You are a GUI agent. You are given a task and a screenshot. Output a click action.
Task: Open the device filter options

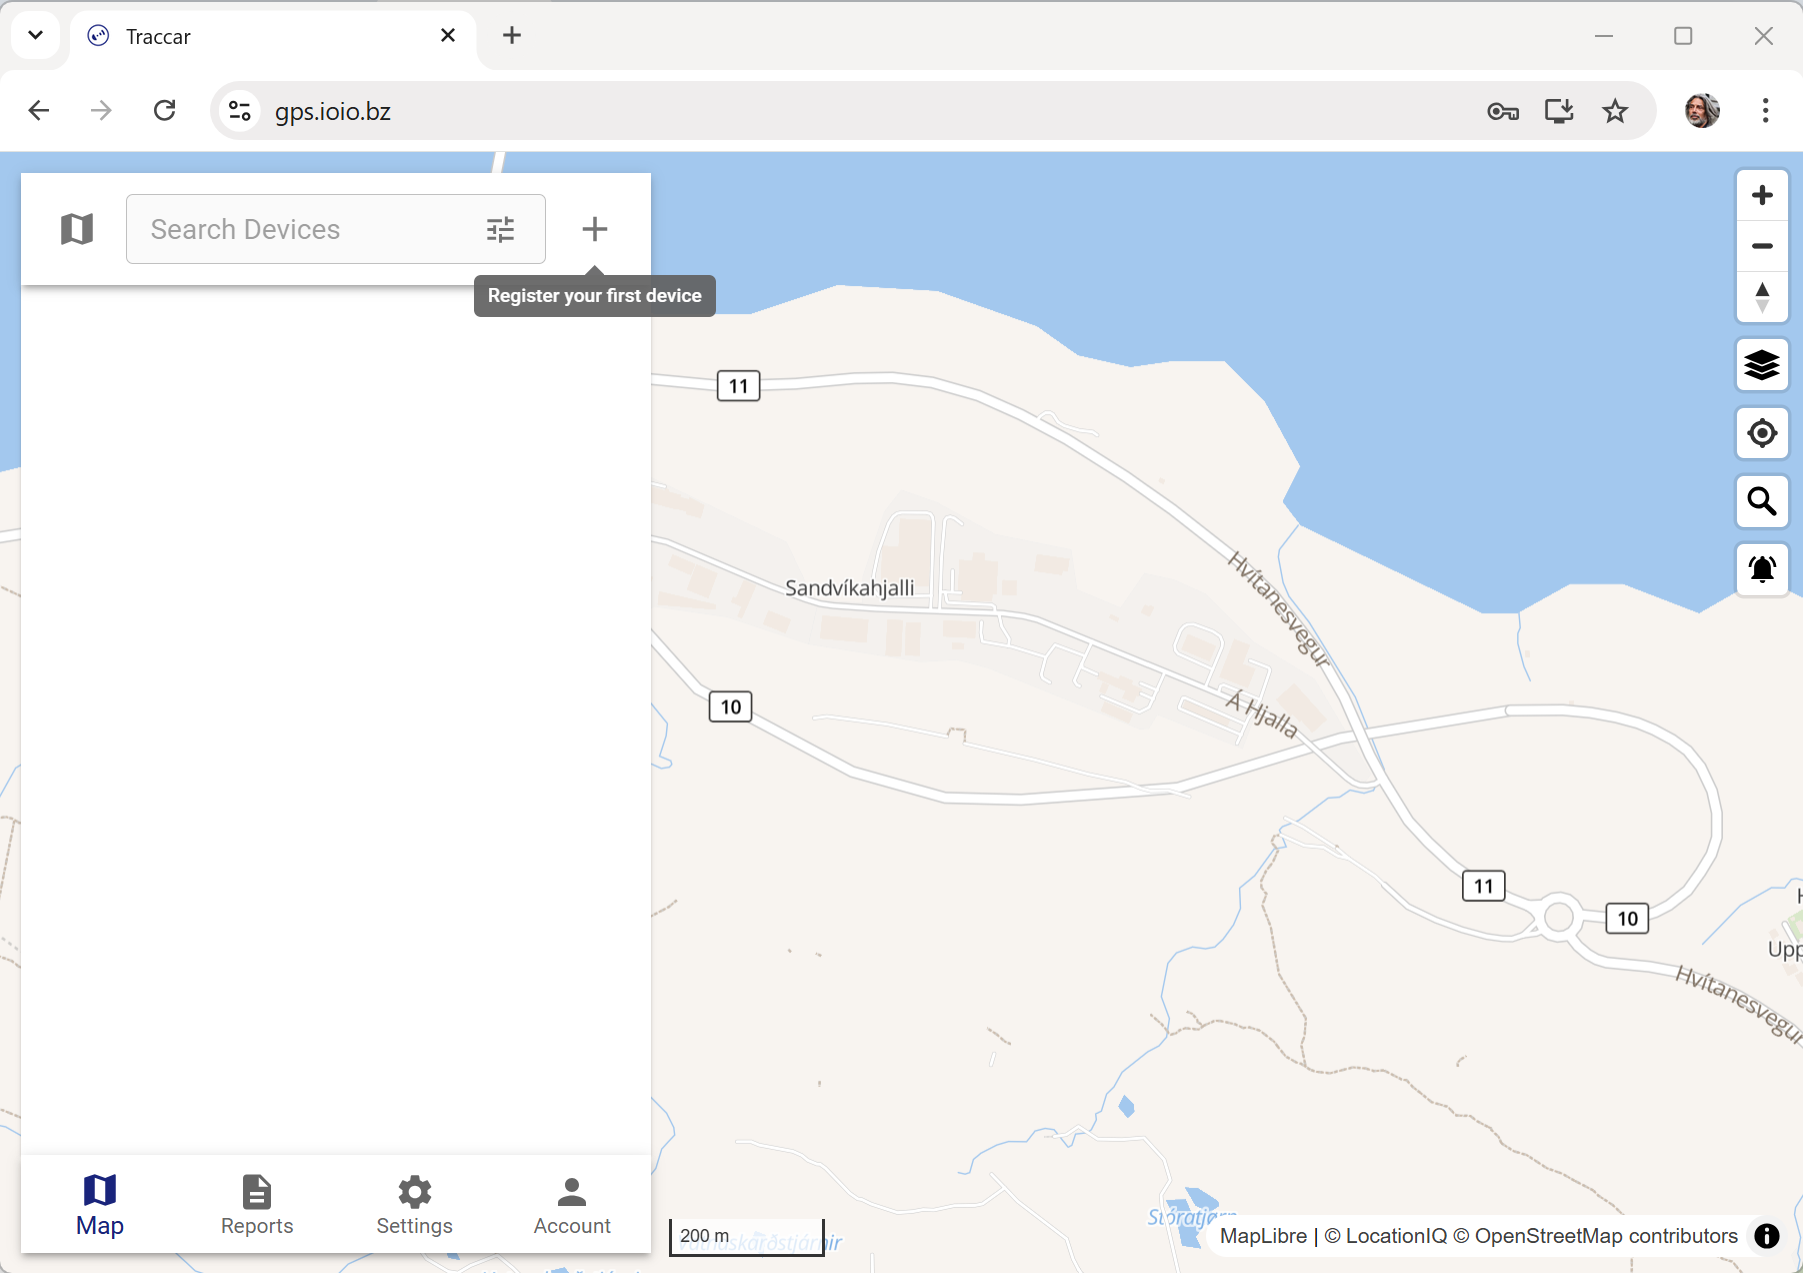[x=500, y=229]
